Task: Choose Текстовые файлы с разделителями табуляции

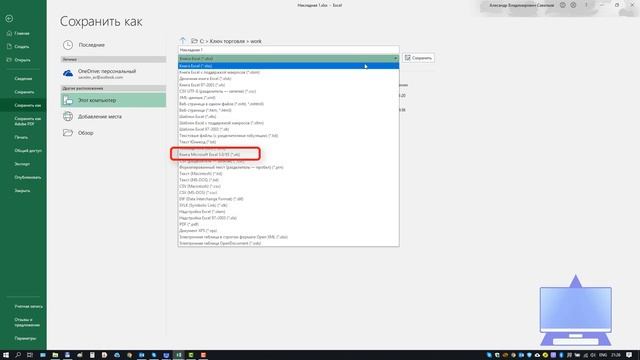Action: 289,136
